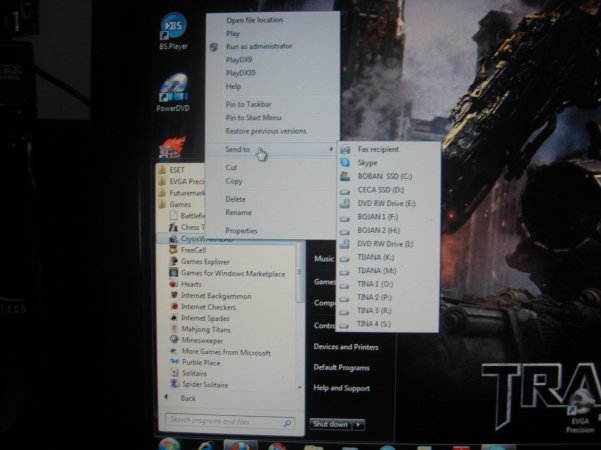Open Games for Windows Marketplace
The image size is (601, 450).
pyautogui.click(x=226, y=273)
